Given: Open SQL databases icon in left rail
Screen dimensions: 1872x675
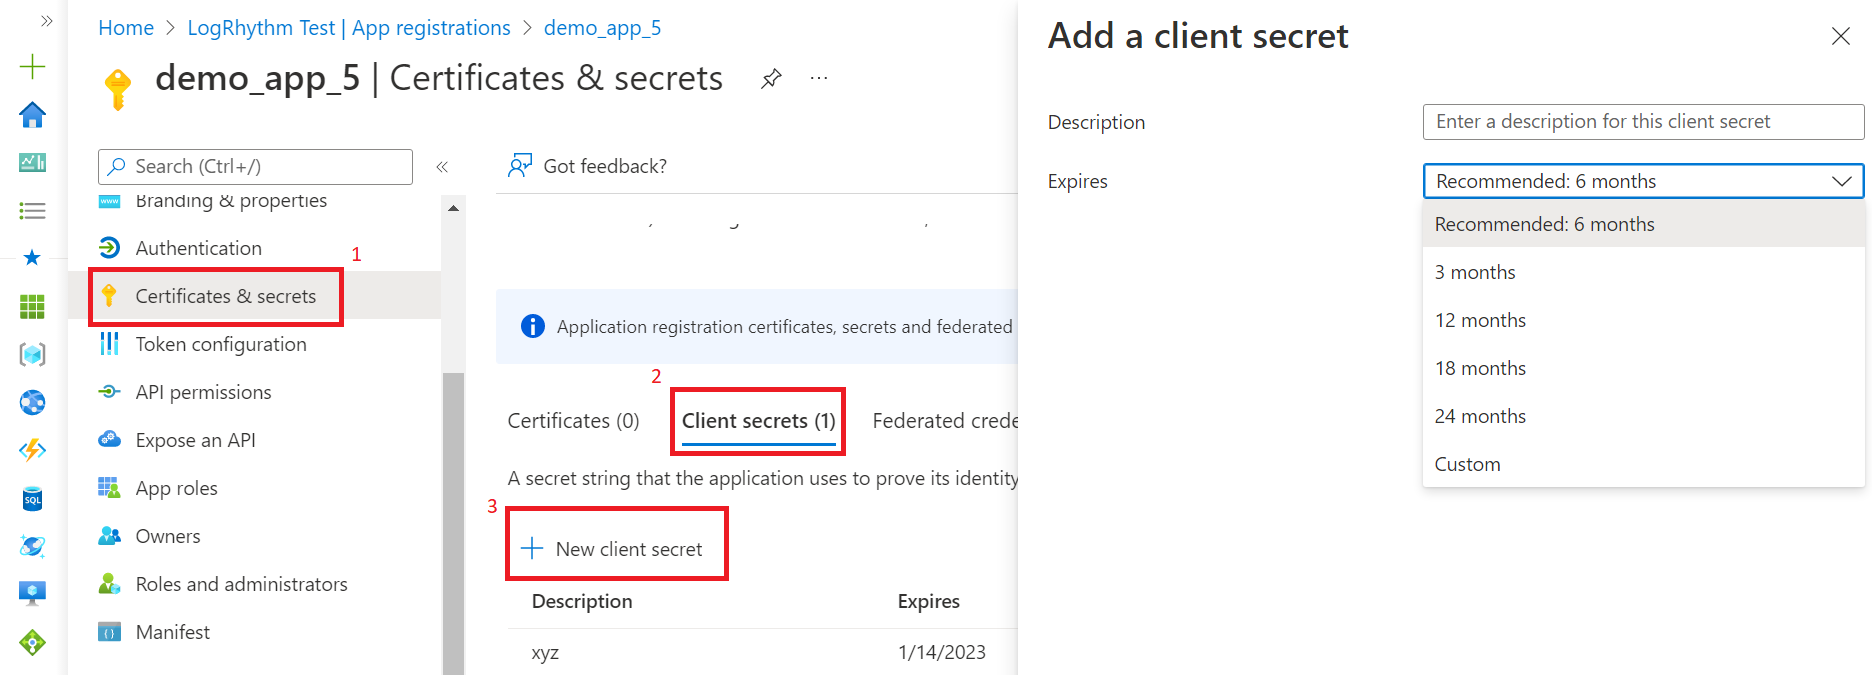Looking at the screenshot, I should pyautogui.click(x=32, y=498).
